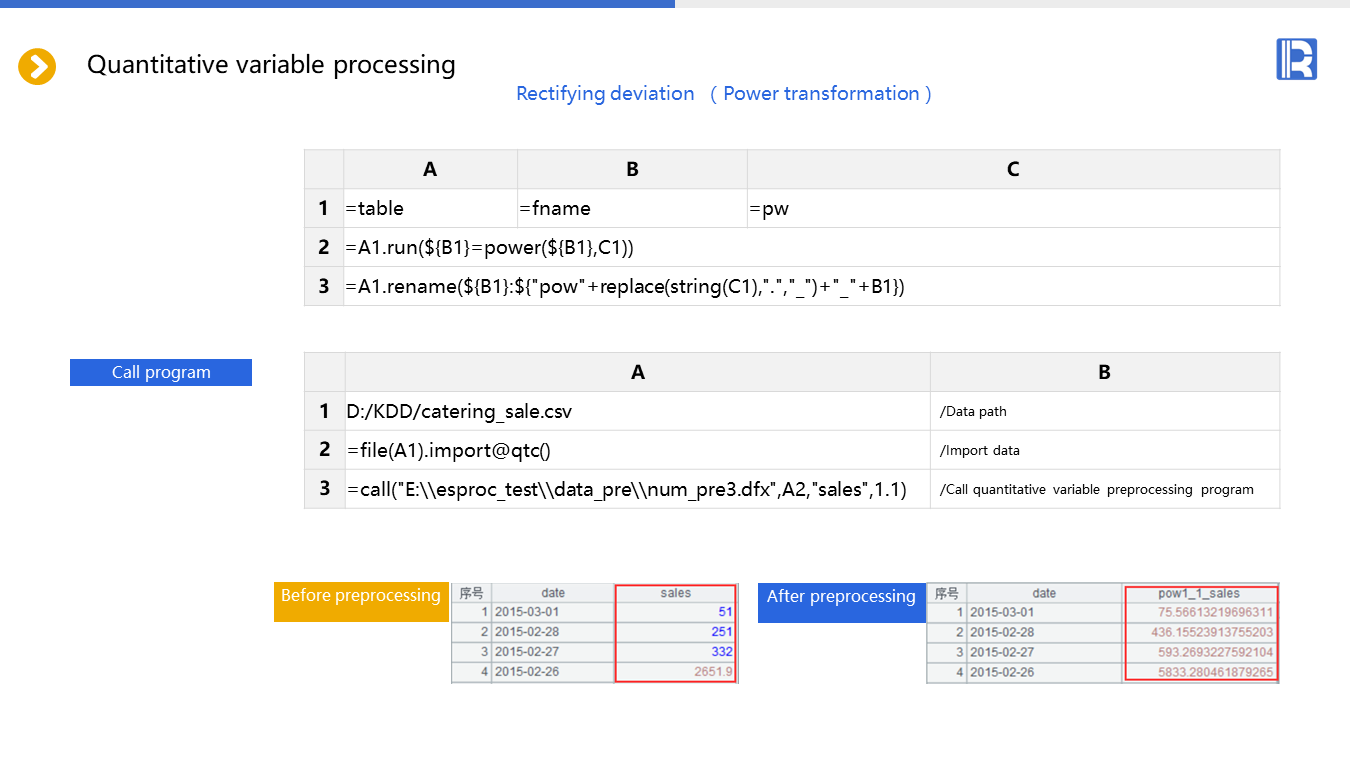
Task: Click sales value 51
Action: coord(676,612)
